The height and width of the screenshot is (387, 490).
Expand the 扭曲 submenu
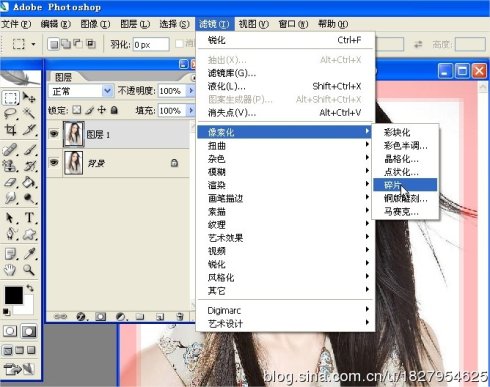tap(286, 145)
